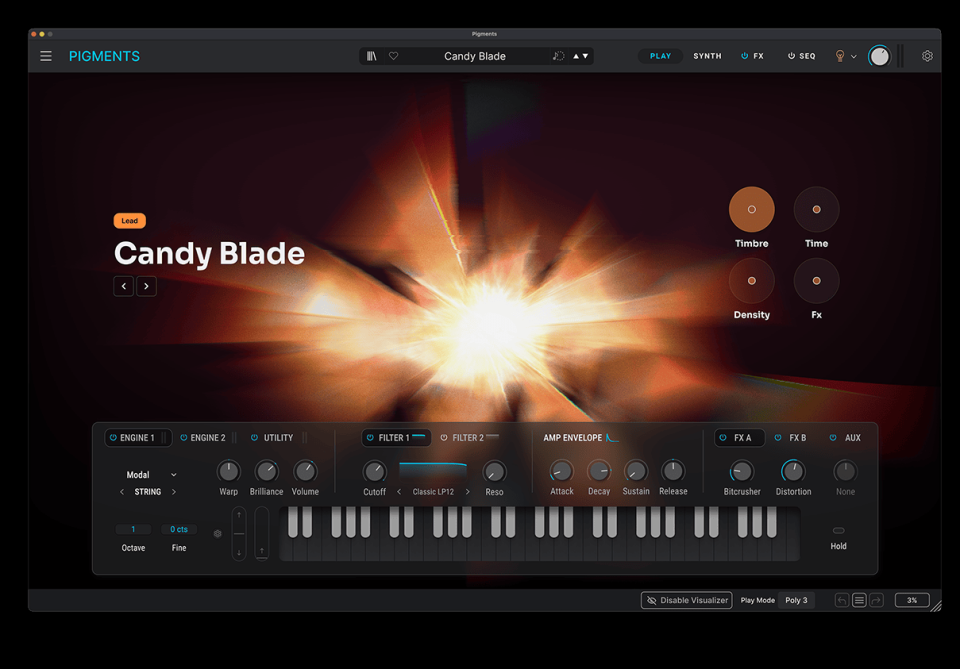The height and width of the screenshot is (669, 960).
Task: Switch to the SYNTH tab
Action: (x=707, y=56)
